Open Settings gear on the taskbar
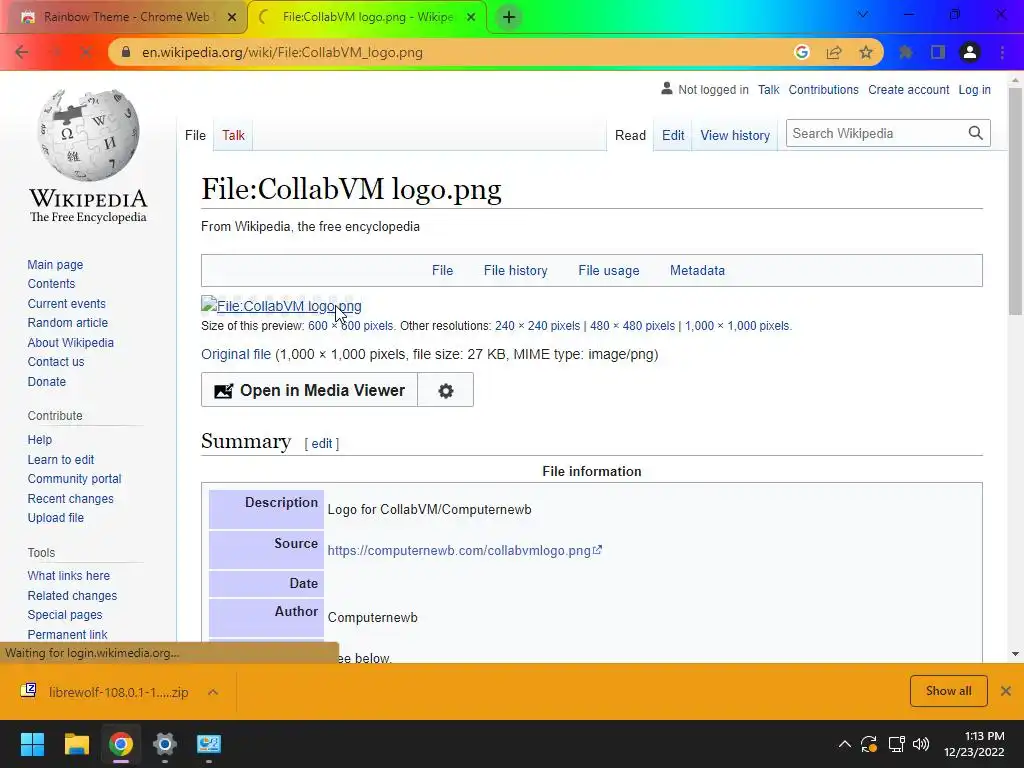Image resolution: width=1024 pixels, height=768 pixels. click(x=165, y=744)
